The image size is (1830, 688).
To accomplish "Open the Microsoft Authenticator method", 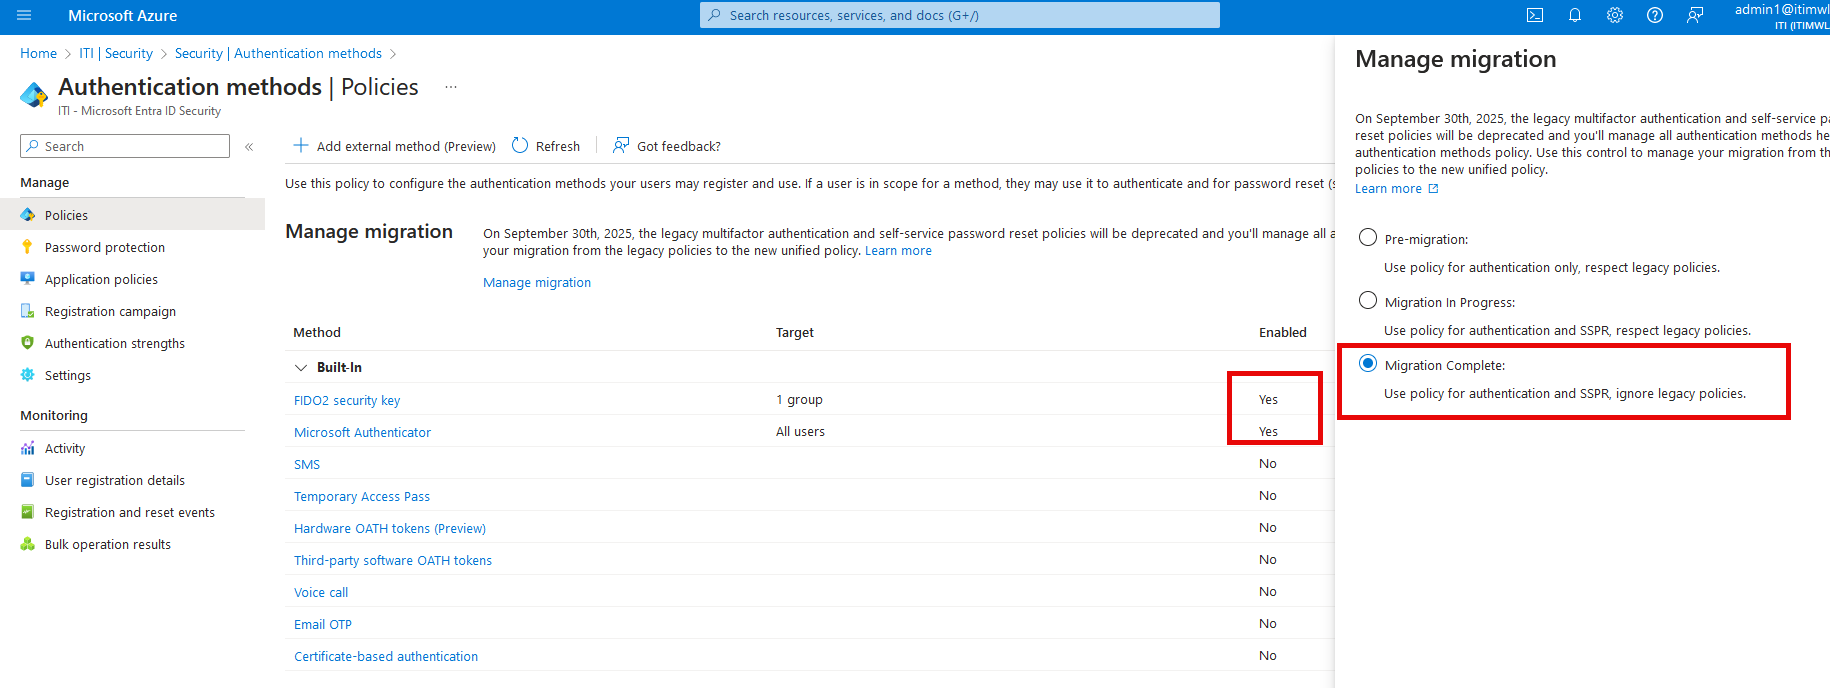I will pos(362,432).
